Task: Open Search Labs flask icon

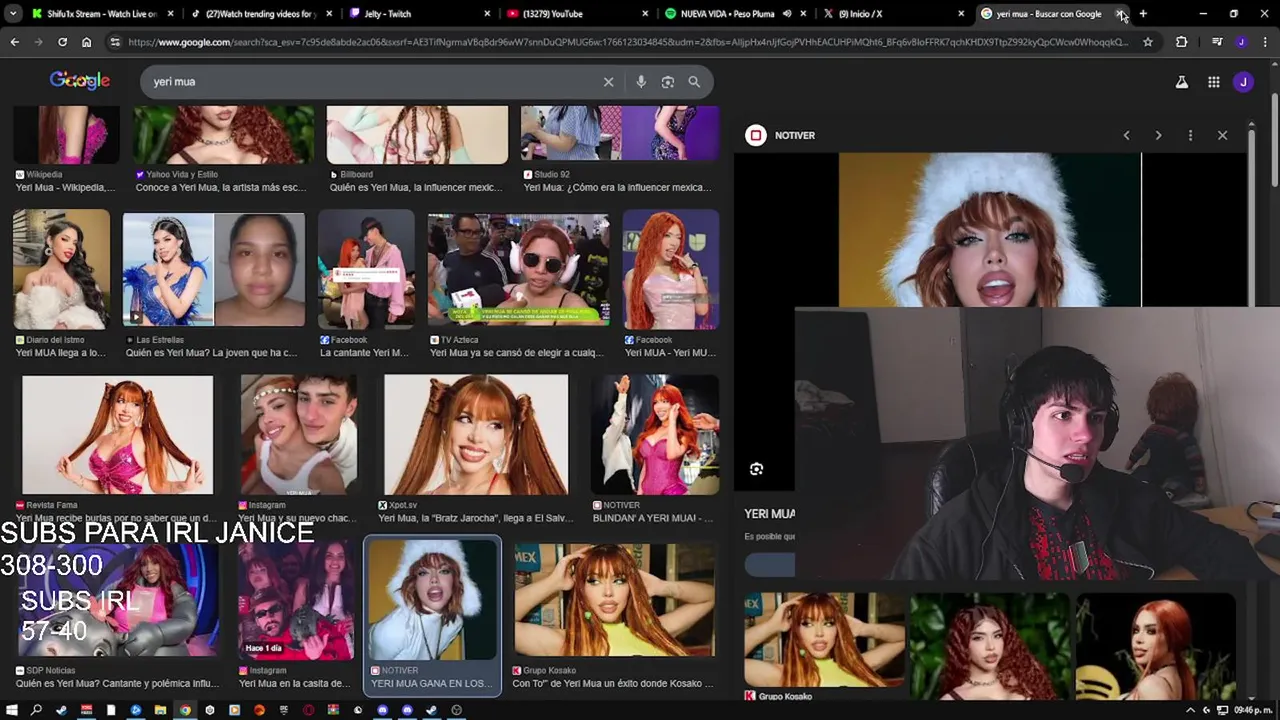Action: (1182, 82)
